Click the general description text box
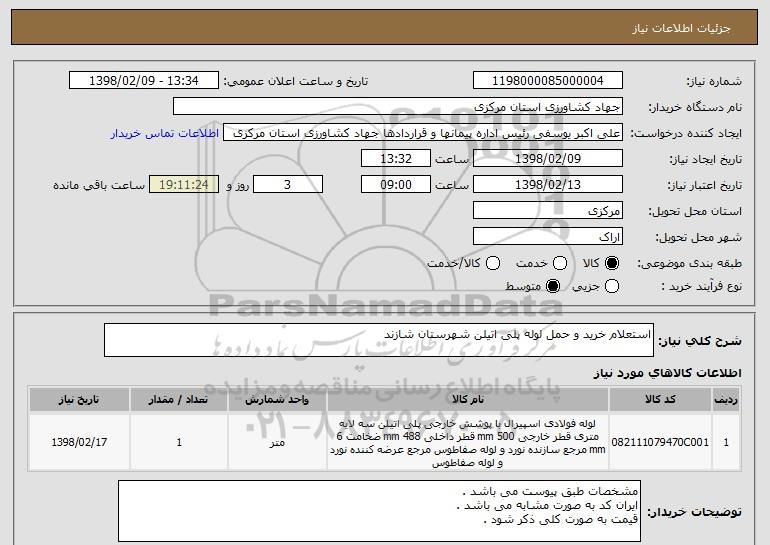The image size is (770, 545). pyautogui.click(x=379, y=340)
